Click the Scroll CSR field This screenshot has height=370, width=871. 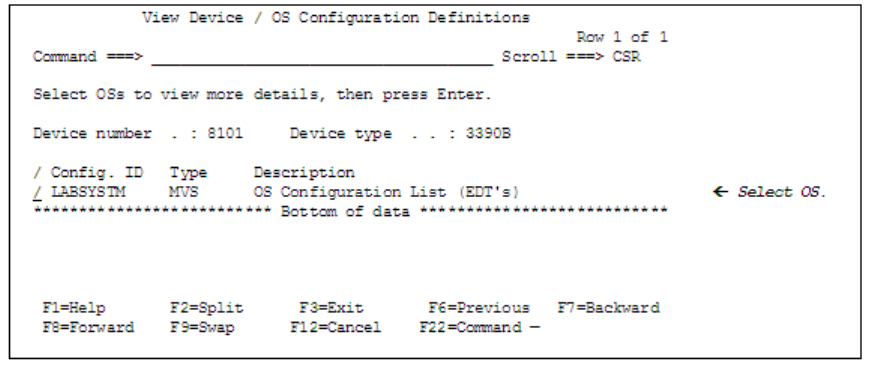(x=627, y=57)
